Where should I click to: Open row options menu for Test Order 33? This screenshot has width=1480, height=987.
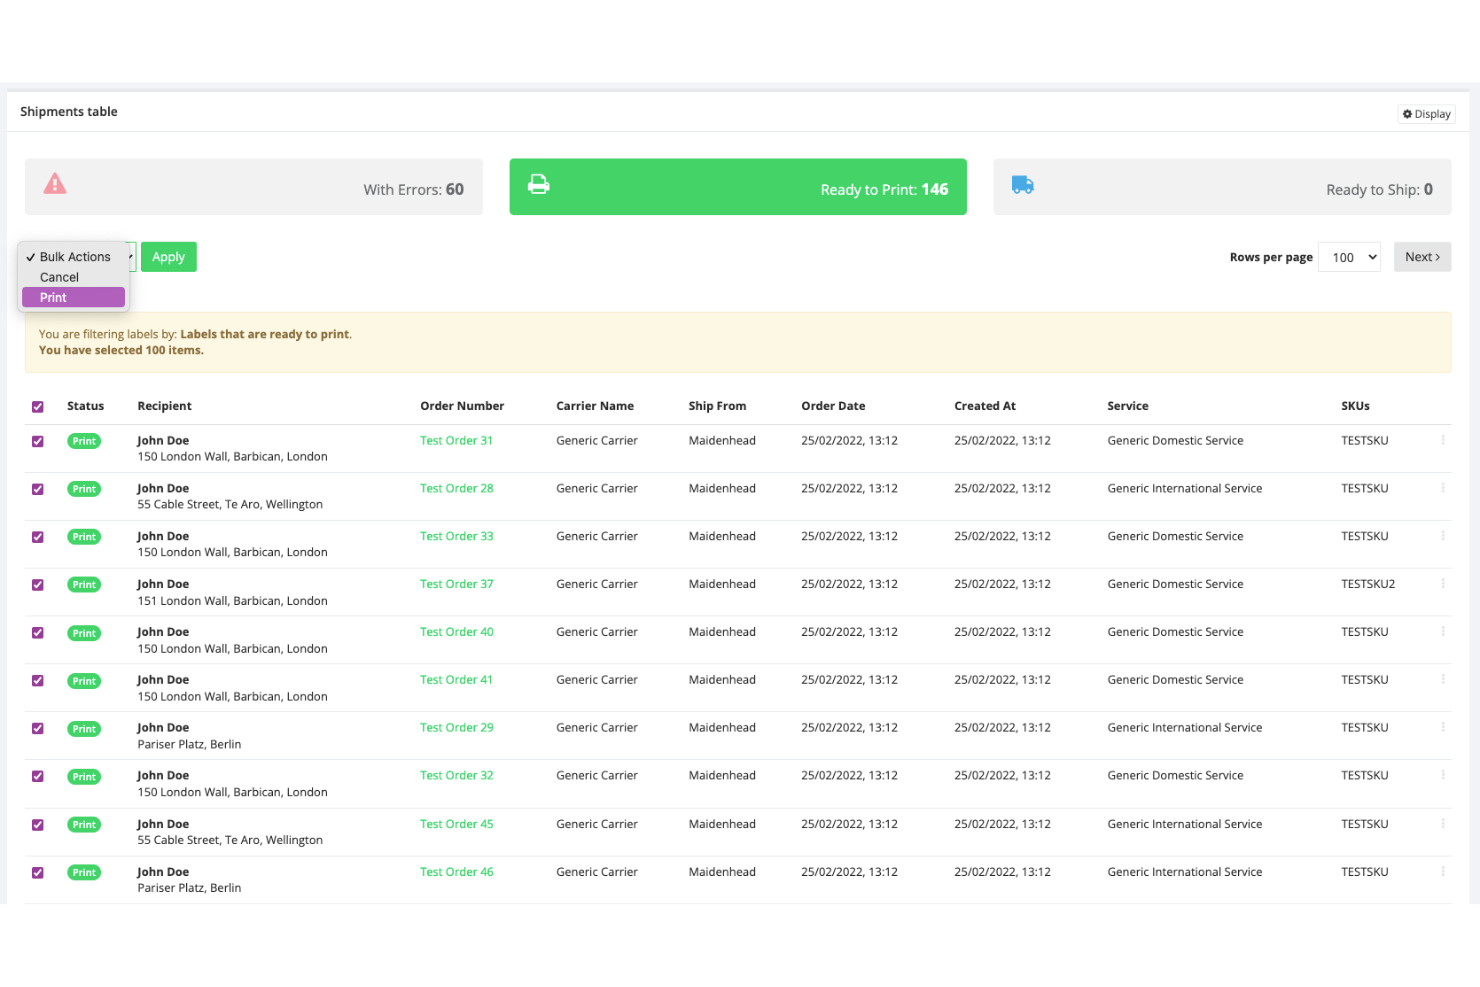coord(1443,536)
